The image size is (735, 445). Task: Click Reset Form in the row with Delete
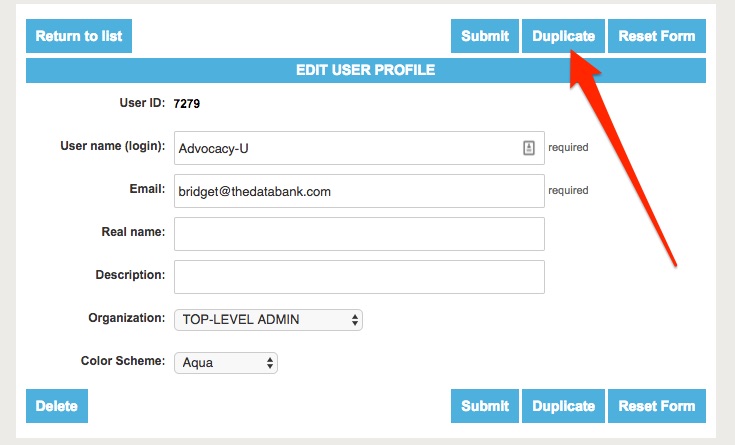[657, 406]
